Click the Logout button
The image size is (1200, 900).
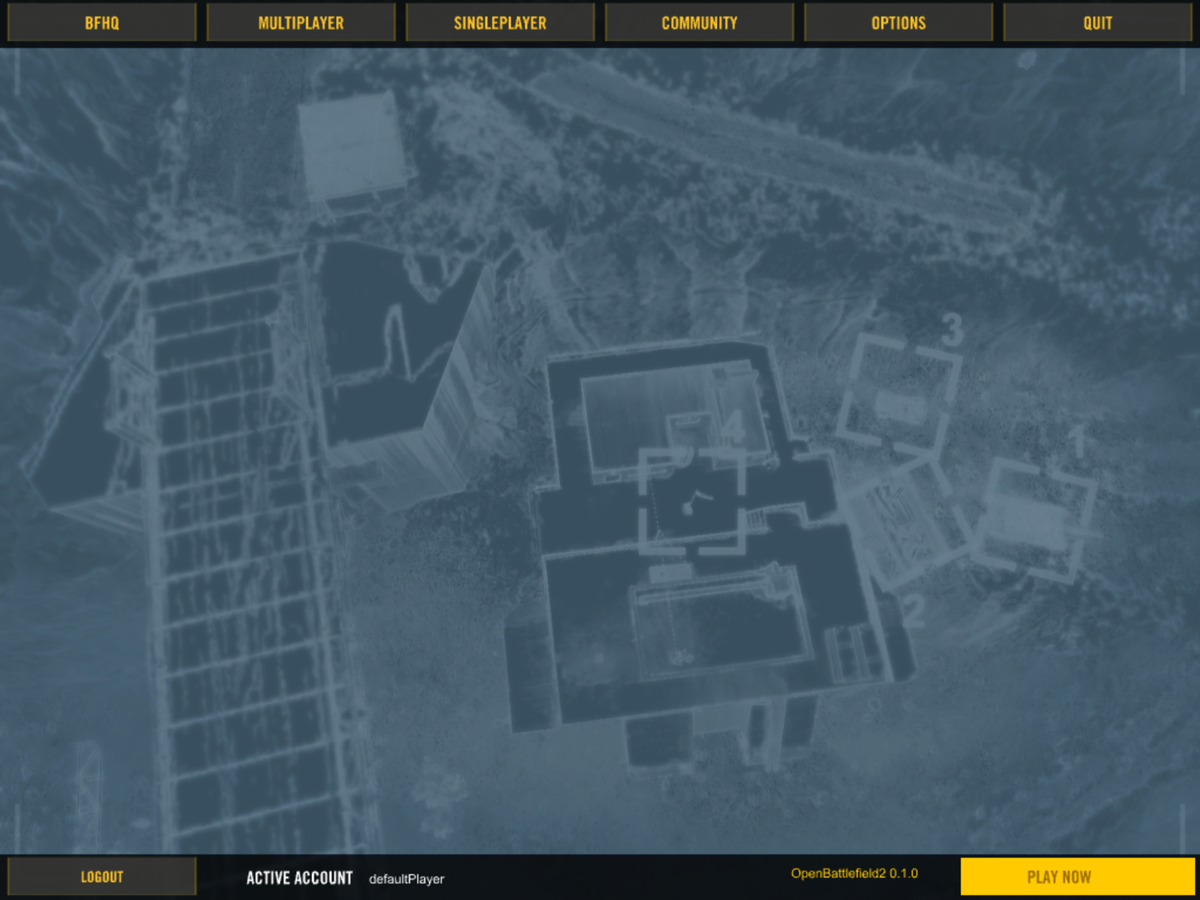[x=102, y=876]
